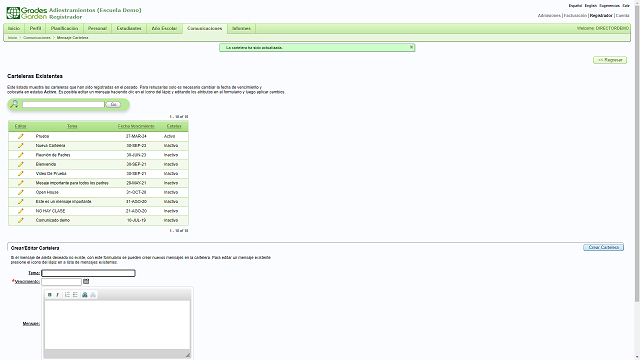Switch language to English
Viewport: 640px width, 360px height.
coord(591,6)
